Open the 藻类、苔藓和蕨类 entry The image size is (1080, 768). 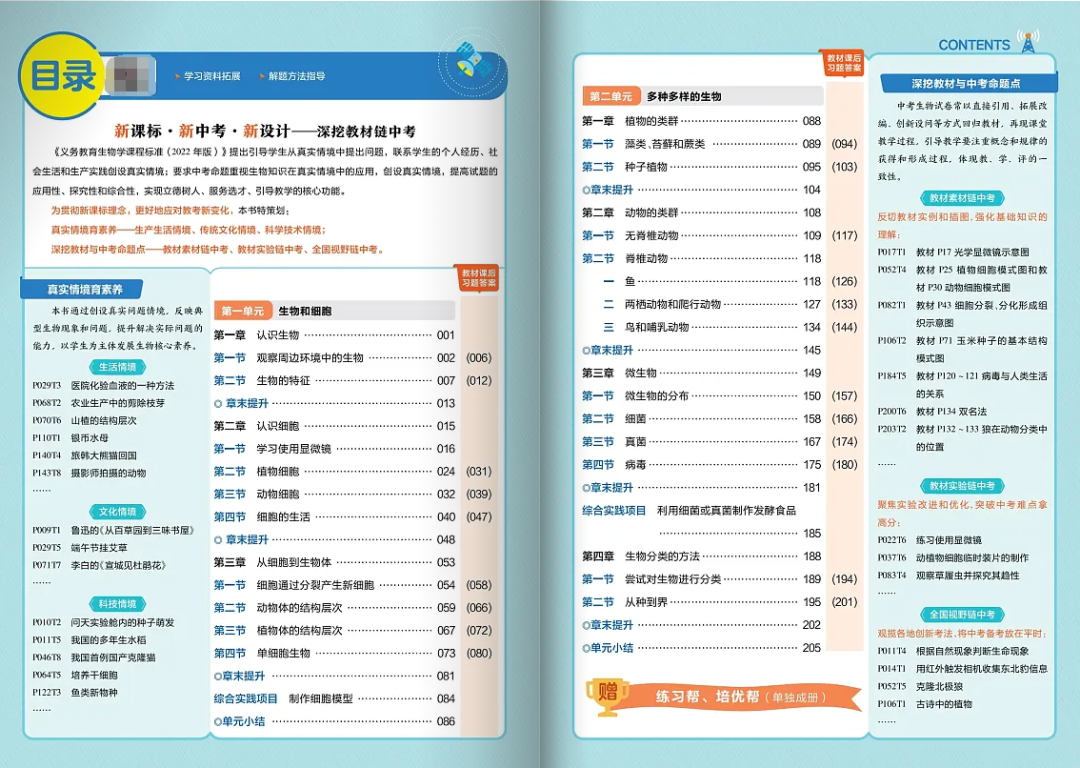tap(701, 144)
